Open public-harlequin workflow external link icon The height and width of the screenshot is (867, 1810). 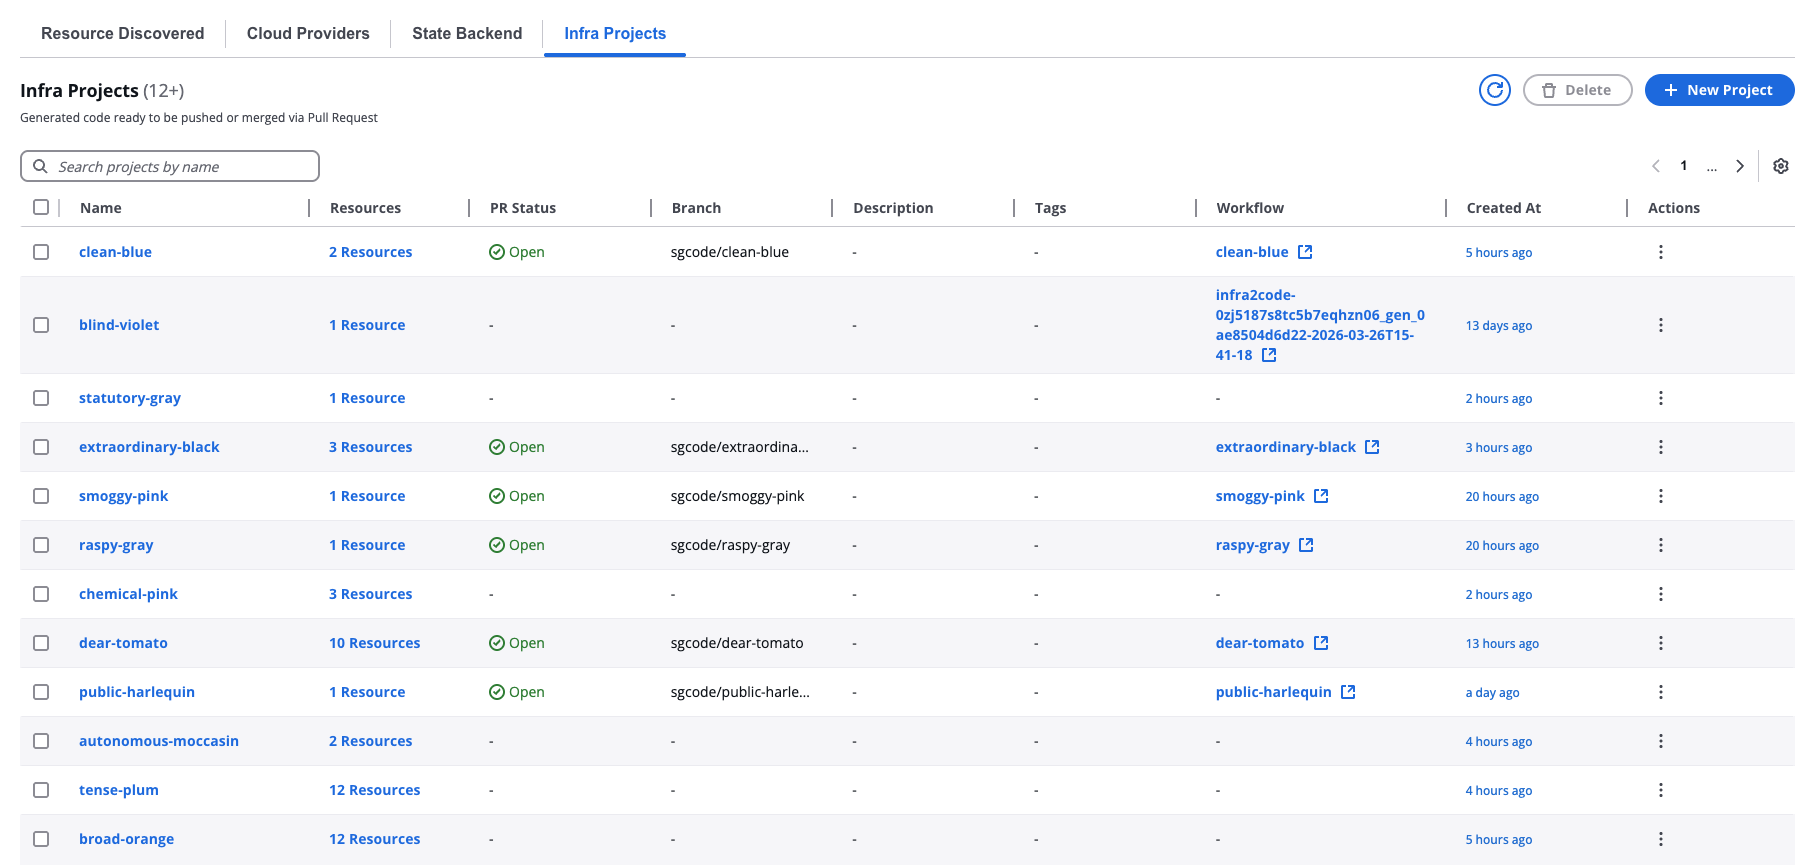(x=1348, y=692)
